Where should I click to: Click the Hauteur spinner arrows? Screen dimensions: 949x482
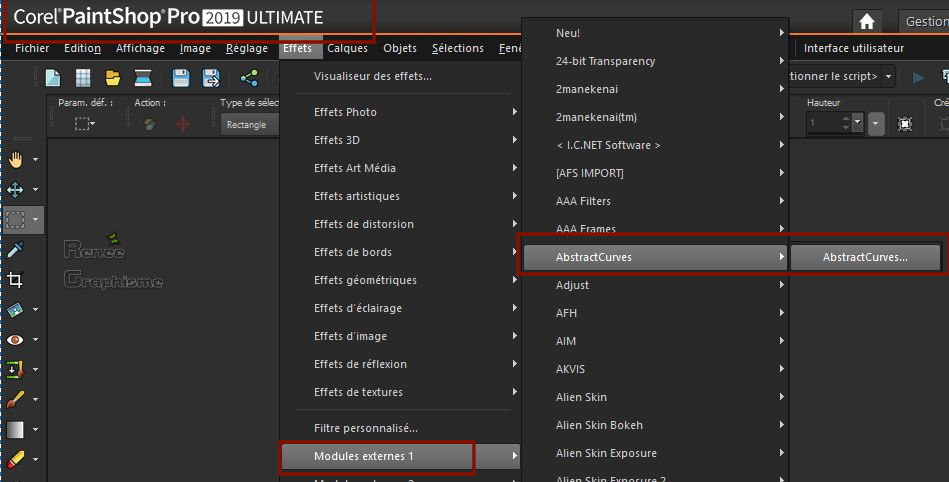click(x=846, y=123)
